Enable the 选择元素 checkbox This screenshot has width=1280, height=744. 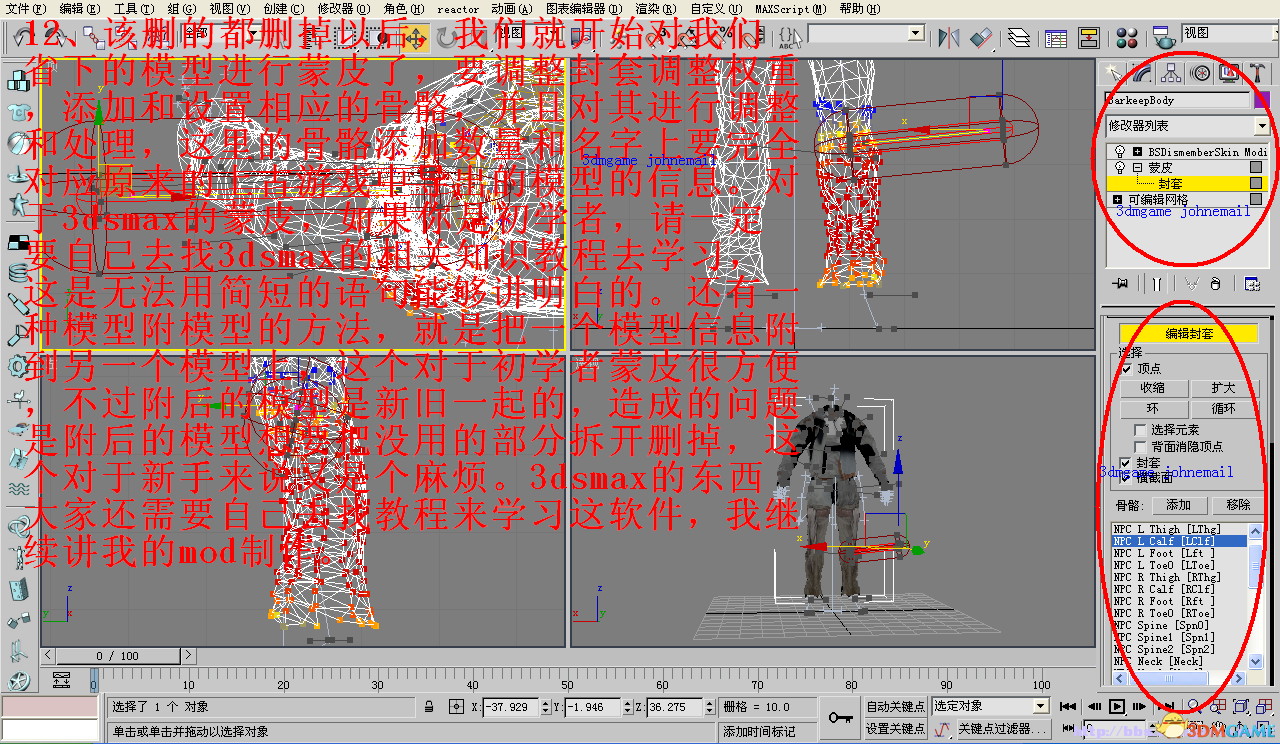pyautogui.click(x=1140, y=430)
